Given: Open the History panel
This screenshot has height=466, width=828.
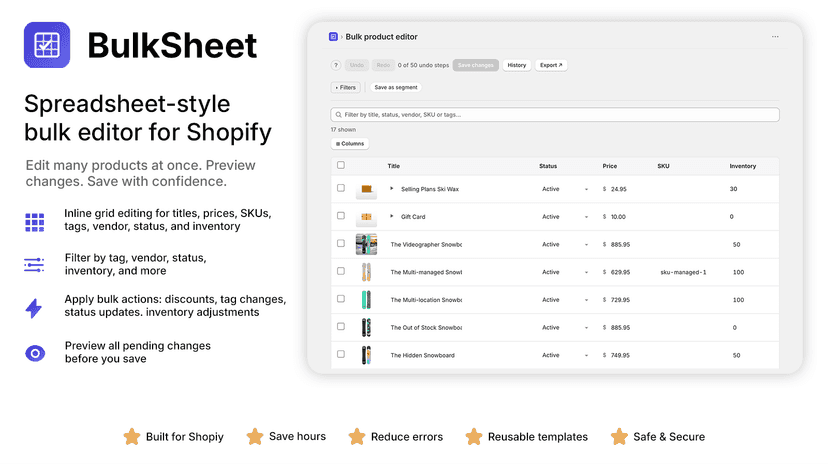Looking at the screenshot, I should point(516,65).
